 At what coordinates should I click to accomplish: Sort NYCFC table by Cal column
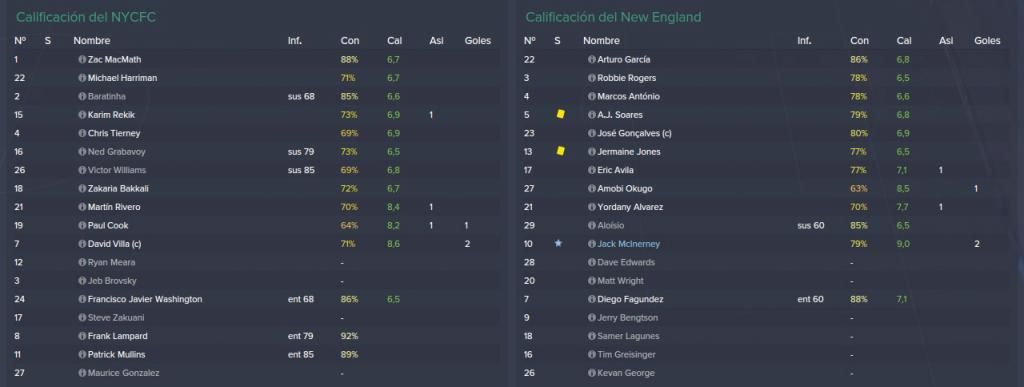point(394,40)
